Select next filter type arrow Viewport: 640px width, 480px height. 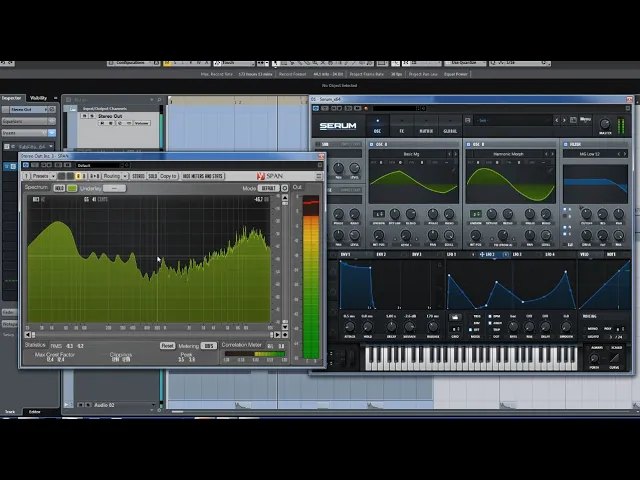pos(625,154)
